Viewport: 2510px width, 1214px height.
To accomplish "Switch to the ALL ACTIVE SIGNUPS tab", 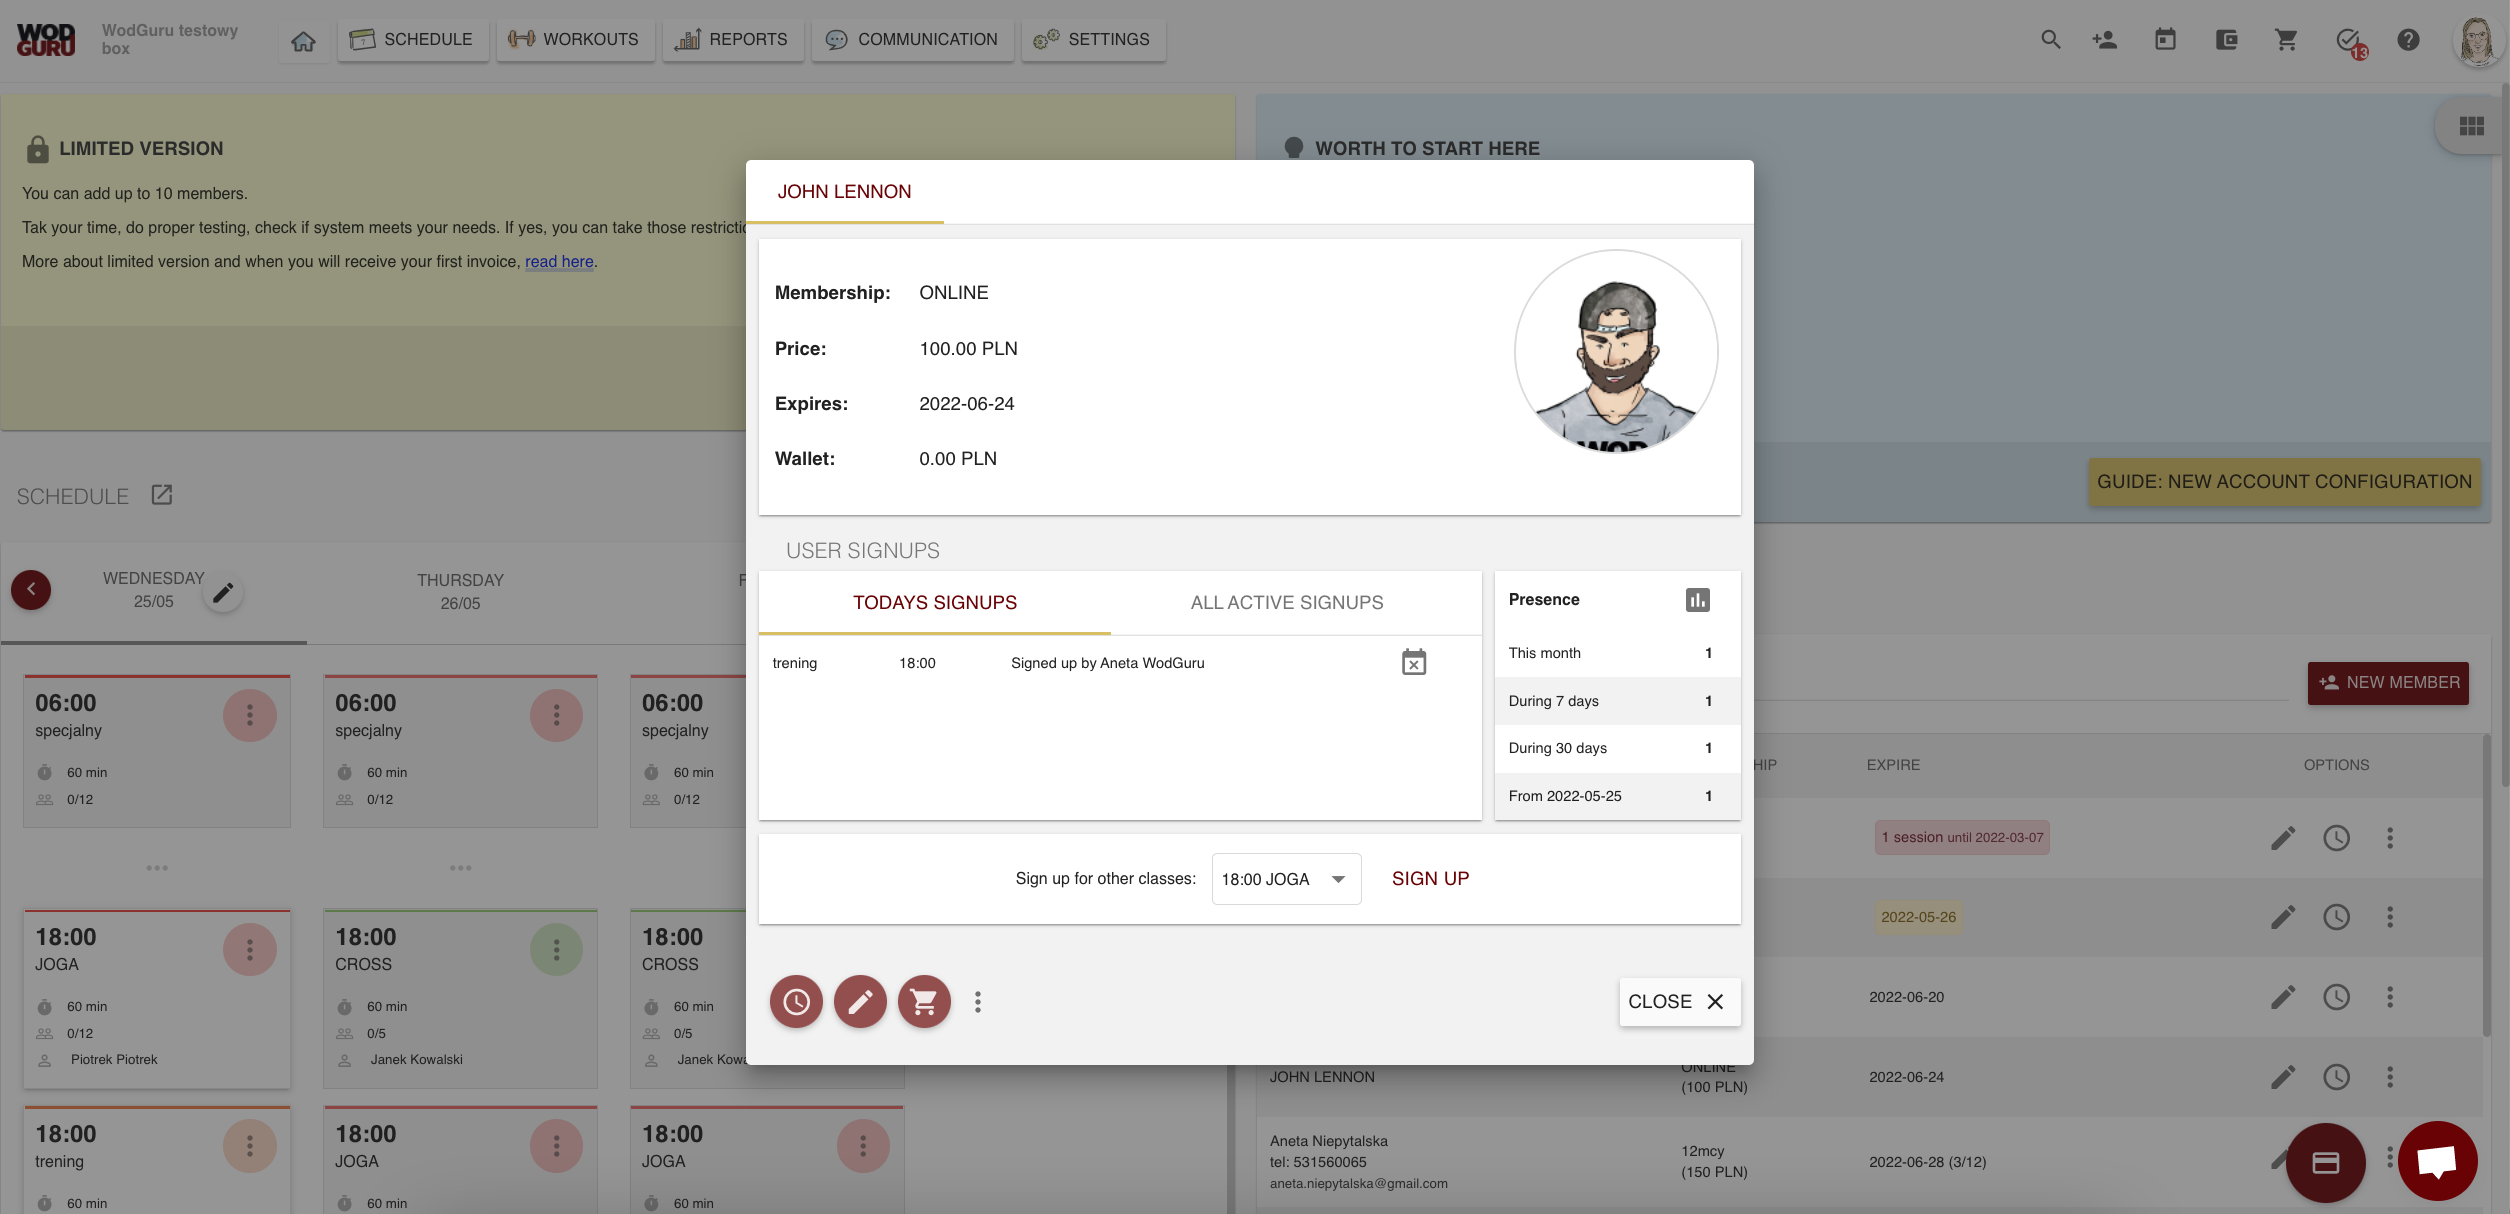I will tap(1286, 602).
